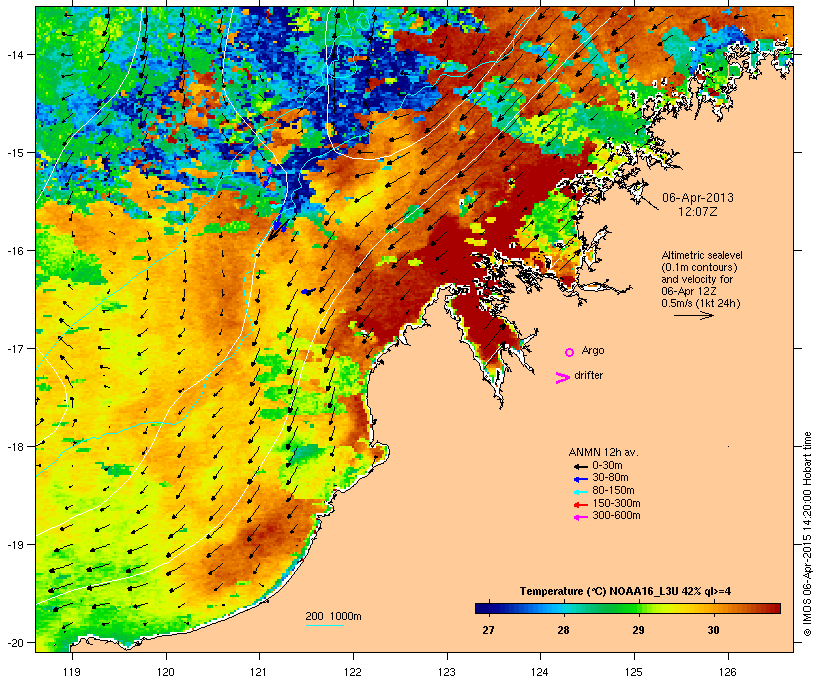Click the colorbar tick value 29
820x680 pixels.
638,630
